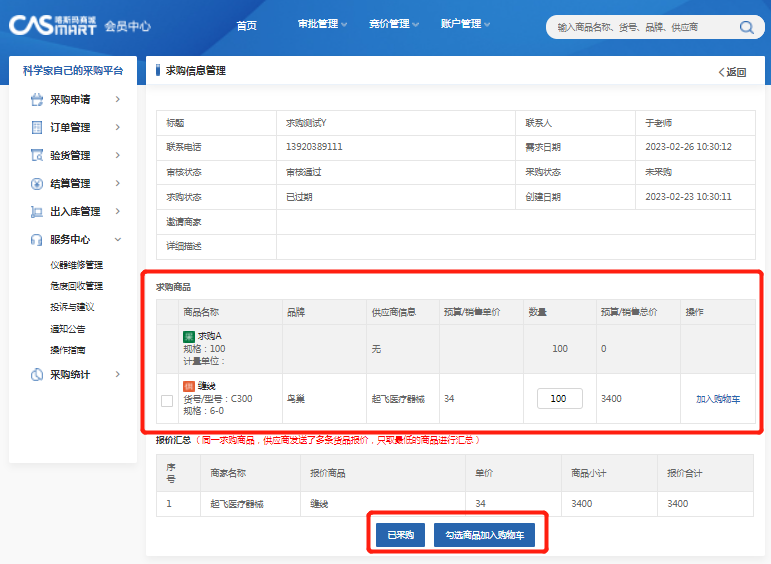Open the 审批管理 dropdown menu
Screen dimensions: 771x564
tap(322, 24)
